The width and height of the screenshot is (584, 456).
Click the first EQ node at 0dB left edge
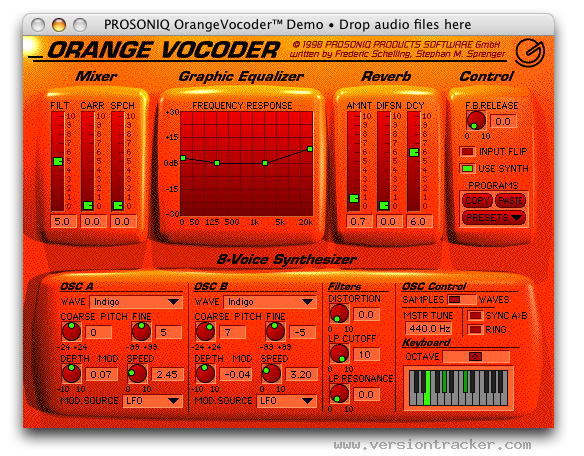click(183, 158)
